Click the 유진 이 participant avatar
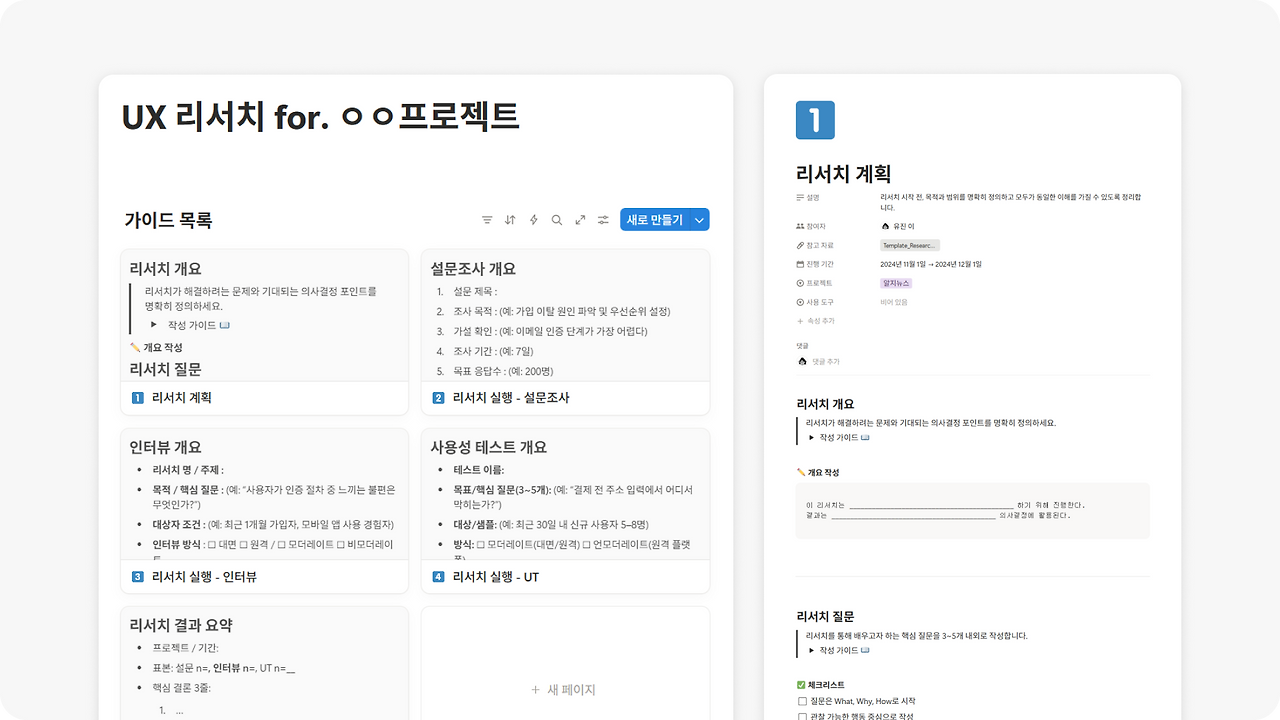Viewport: 1280px width, 720px height. coord(886,227)
